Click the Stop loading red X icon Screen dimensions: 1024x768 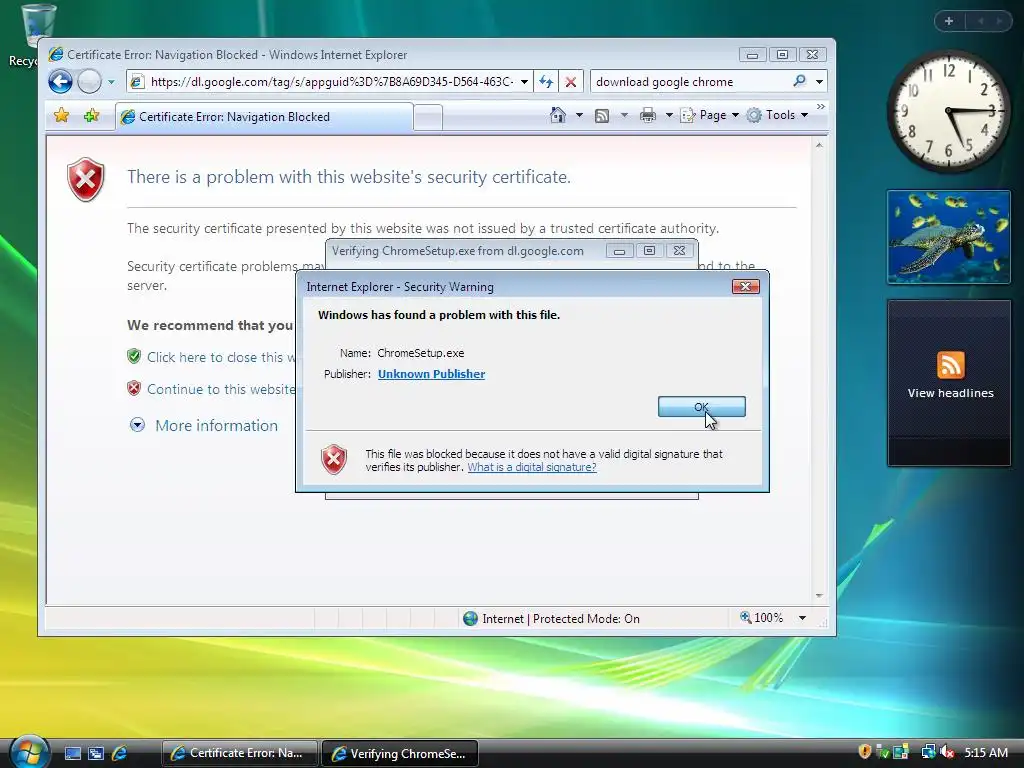click(x=570, y=82)
